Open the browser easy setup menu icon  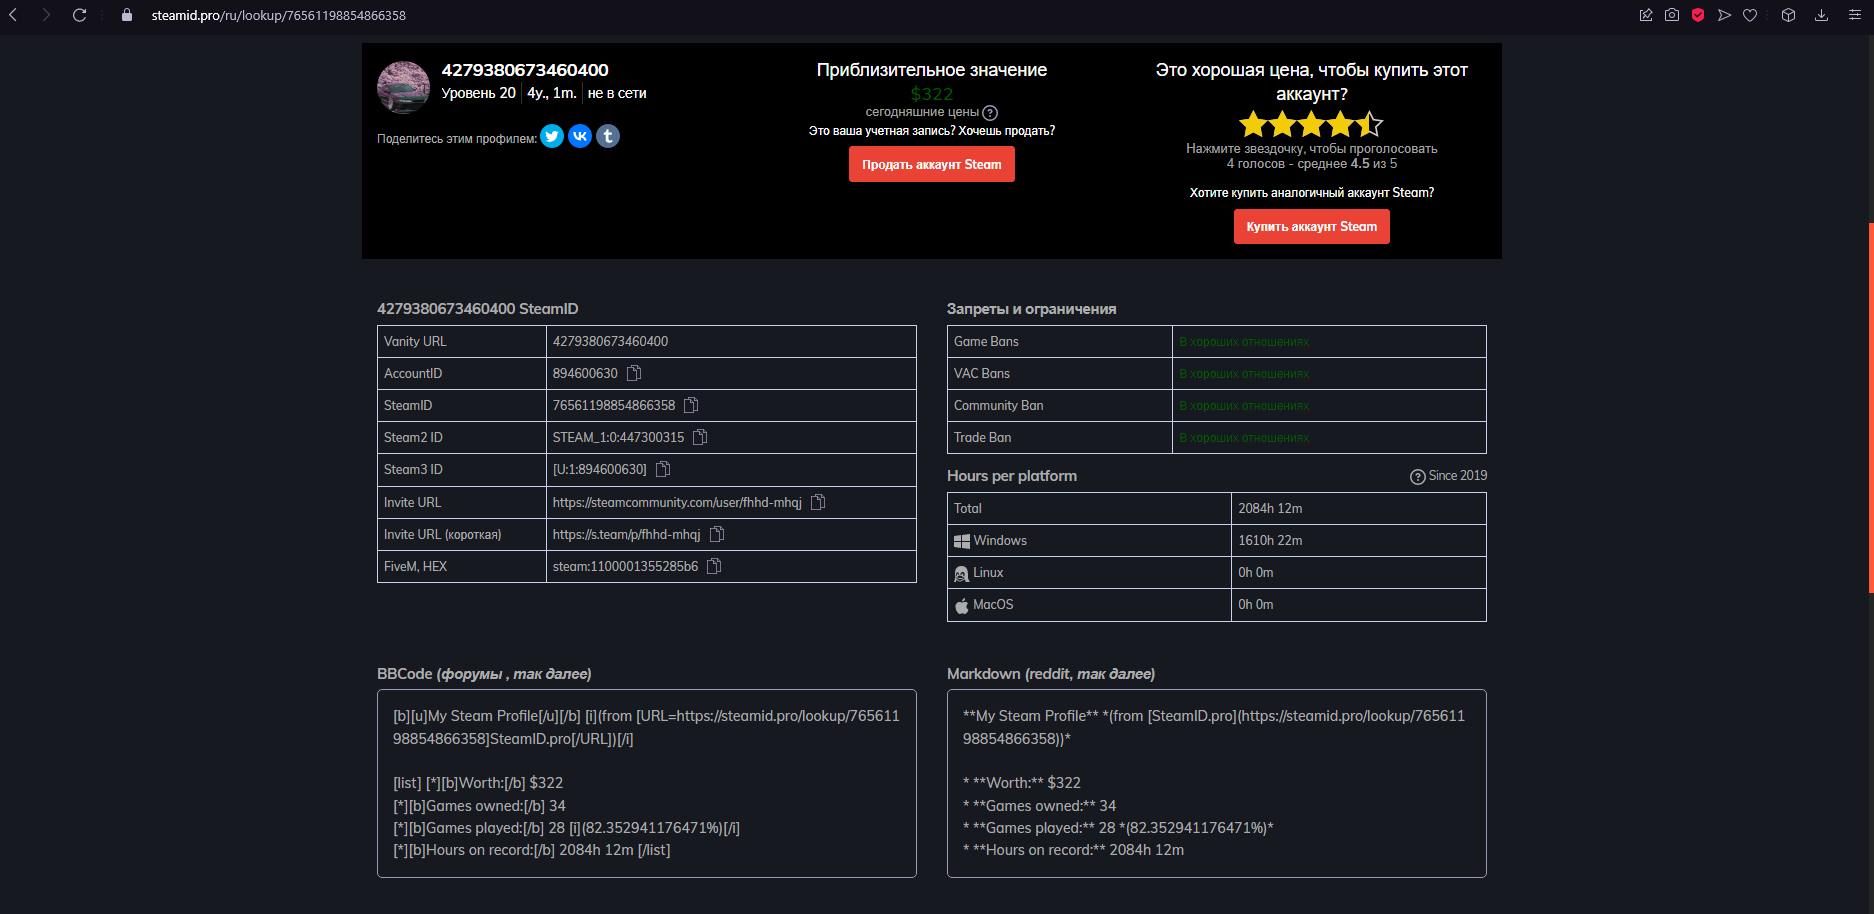[1854, 15]
